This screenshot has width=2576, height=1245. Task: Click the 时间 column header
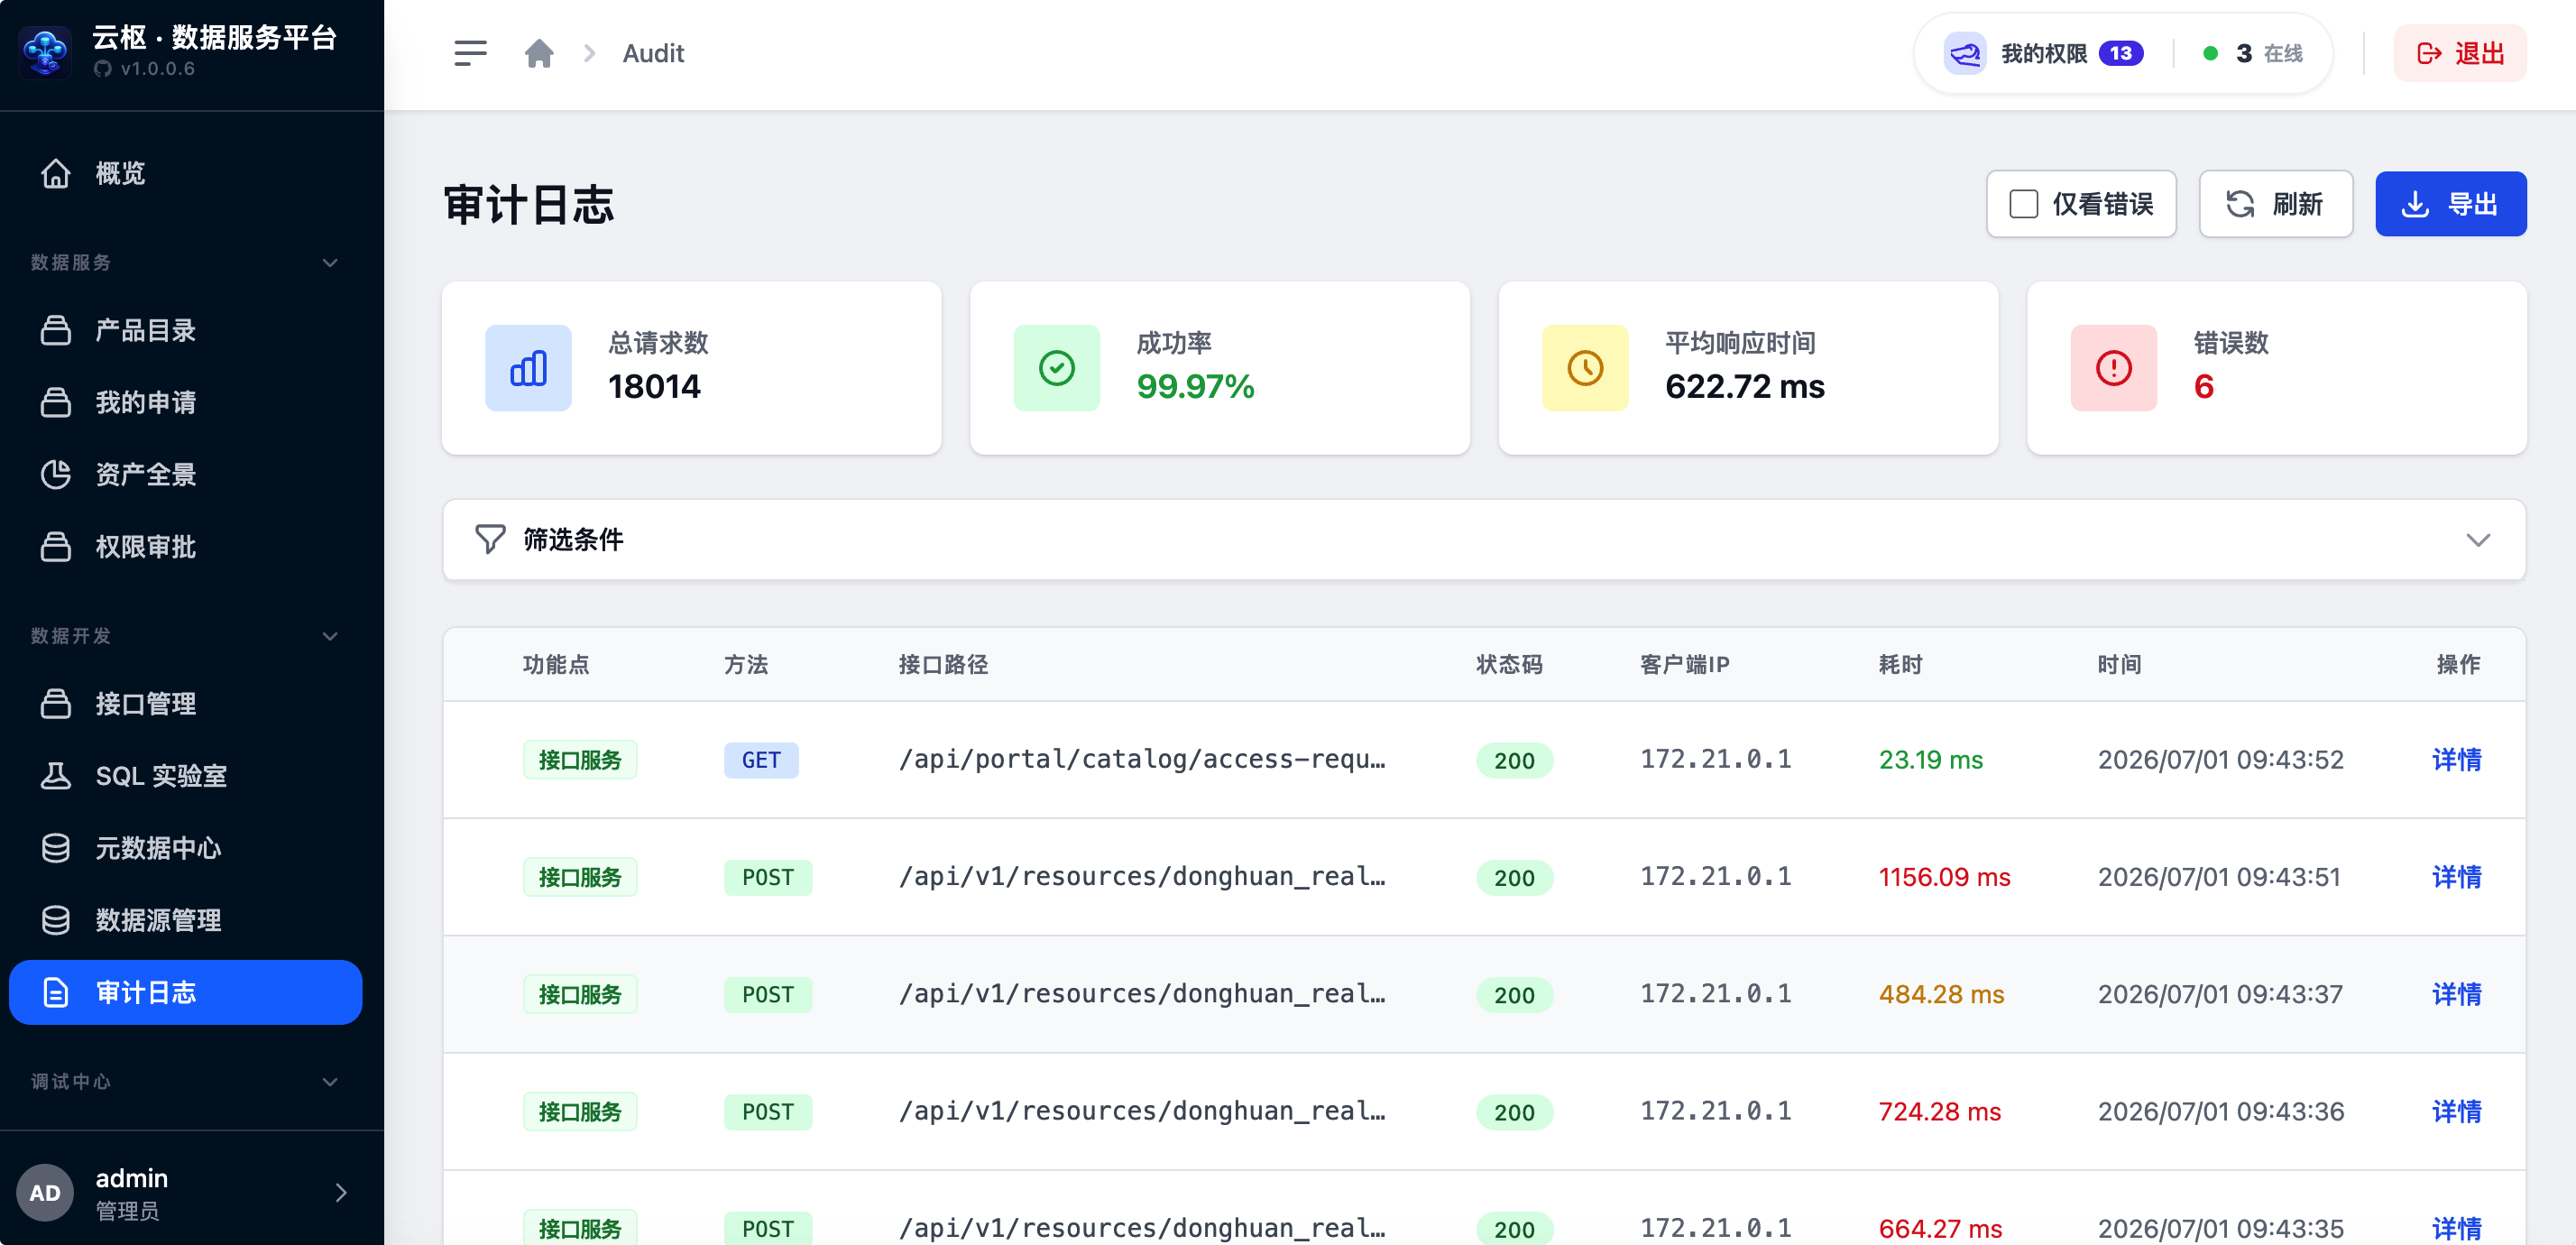(2119, 664)
